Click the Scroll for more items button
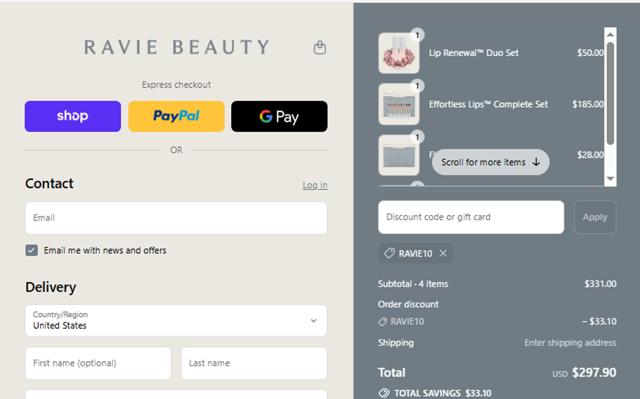Image resolution: width=640 pixels, height=399 pixels. pos(491,162)
